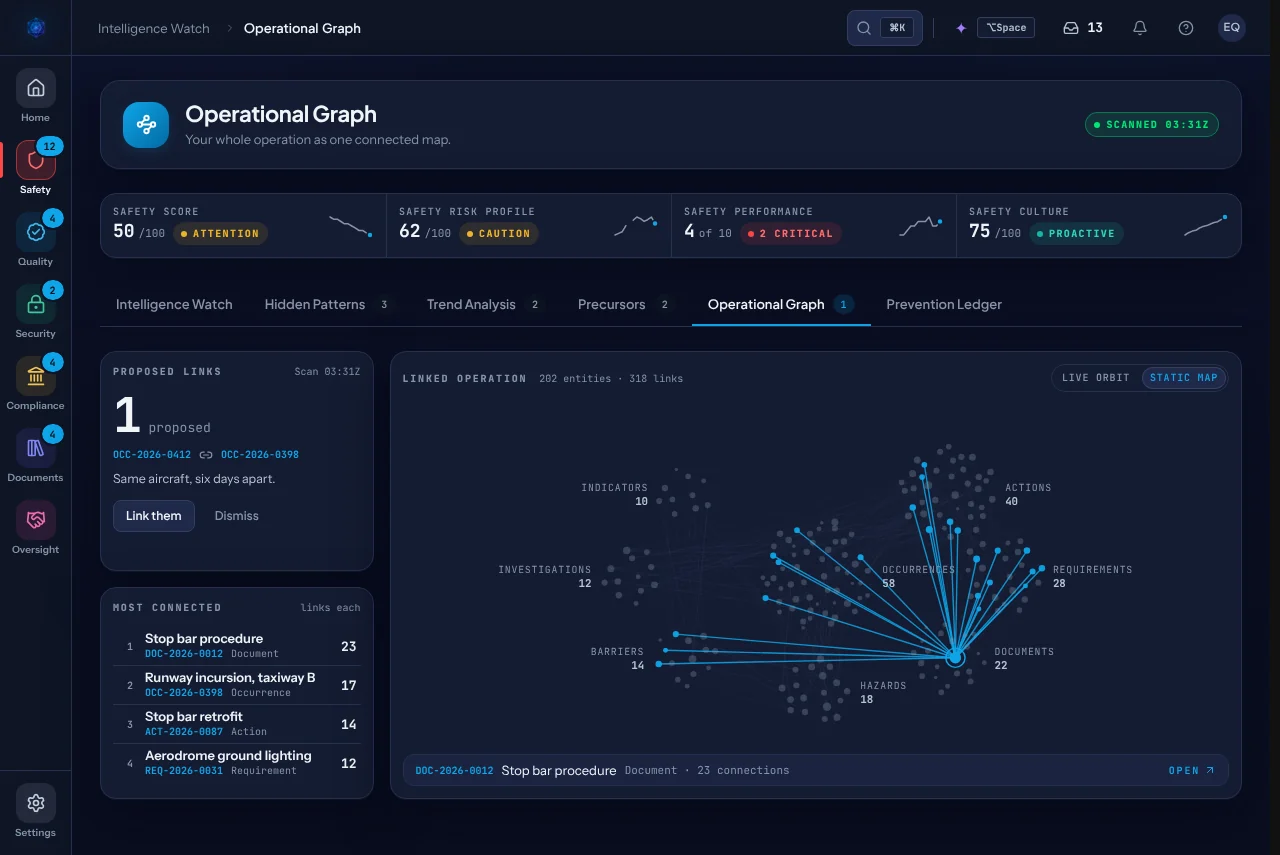The width and height of the screenshot is (1280, 855).
Task: Select Runway incursion, taxiway B row
Action: click(x=237, y=685)
